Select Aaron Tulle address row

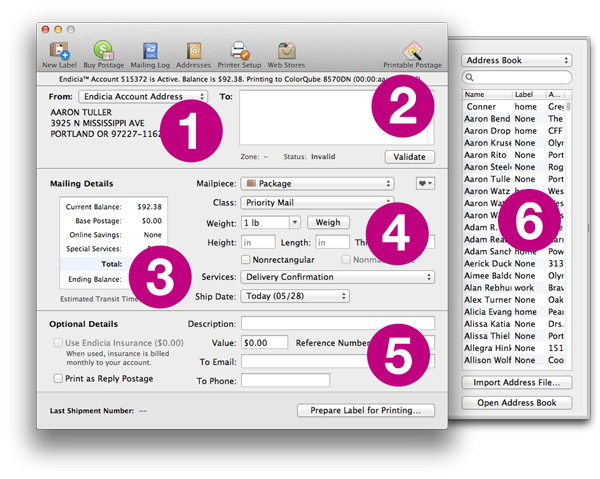[514, 179]
